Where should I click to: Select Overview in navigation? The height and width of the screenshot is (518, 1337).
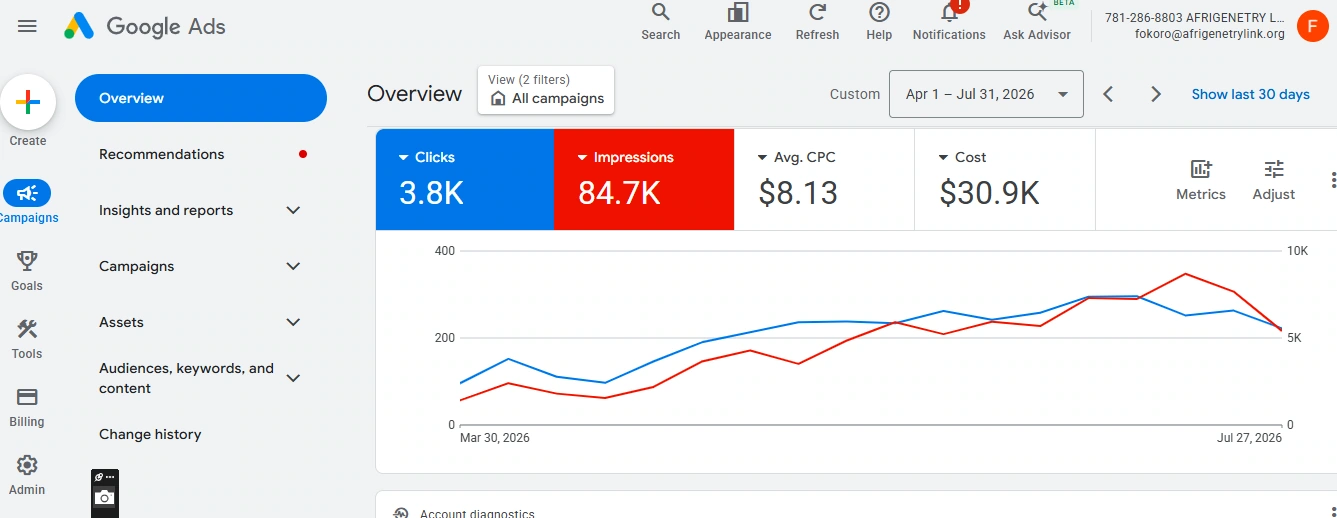[201, 98]
